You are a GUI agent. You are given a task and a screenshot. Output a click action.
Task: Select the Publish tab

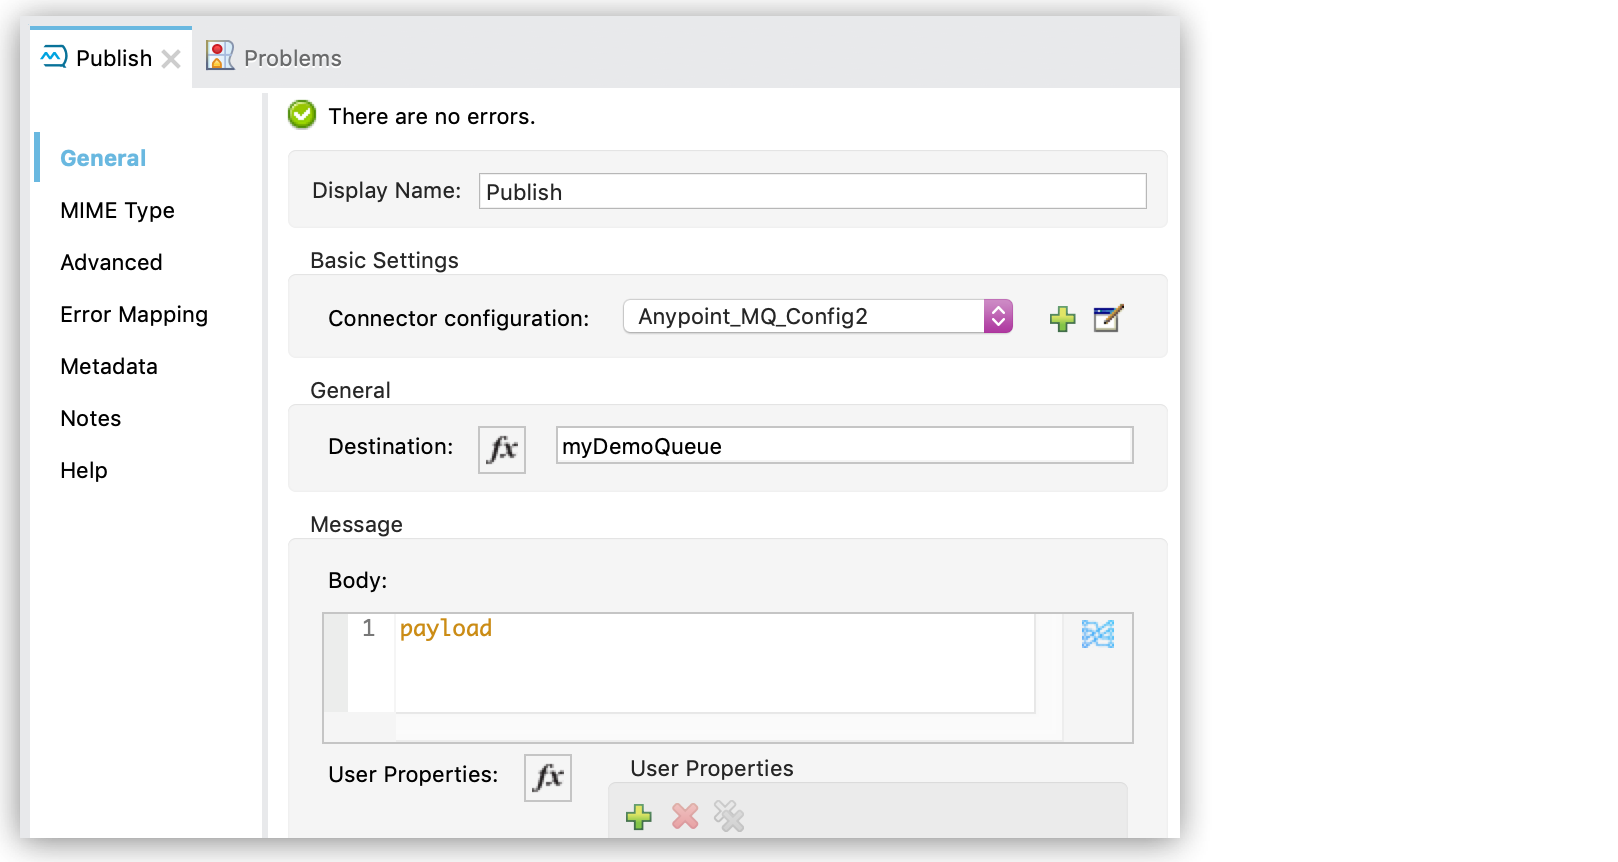tap(113, 57)
